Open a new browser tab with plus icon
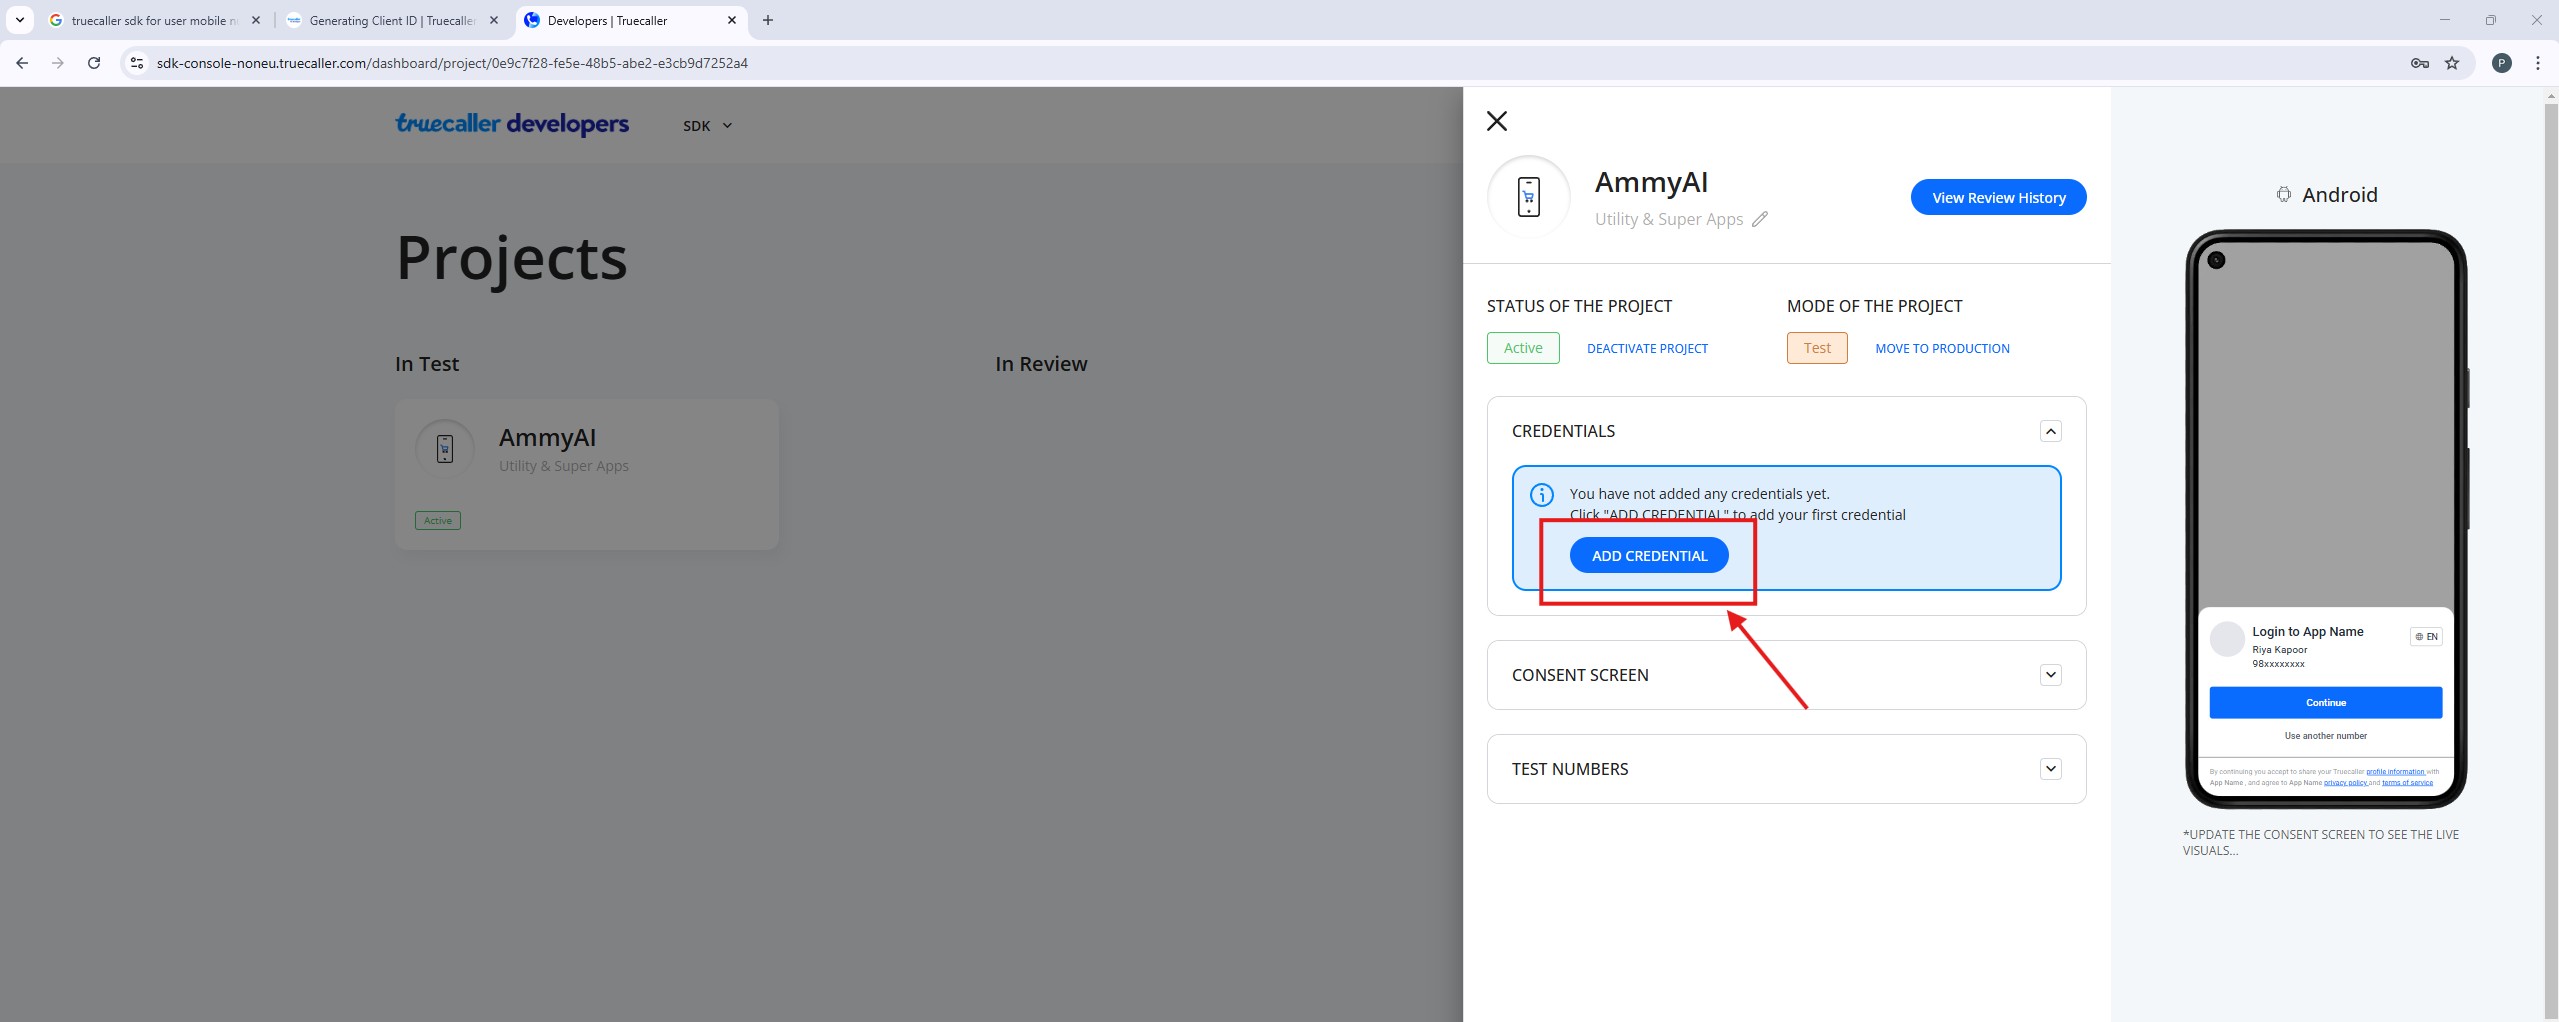Image resolution: width=2559 pixels, height=1022 pixels. [x=767, y=20]
